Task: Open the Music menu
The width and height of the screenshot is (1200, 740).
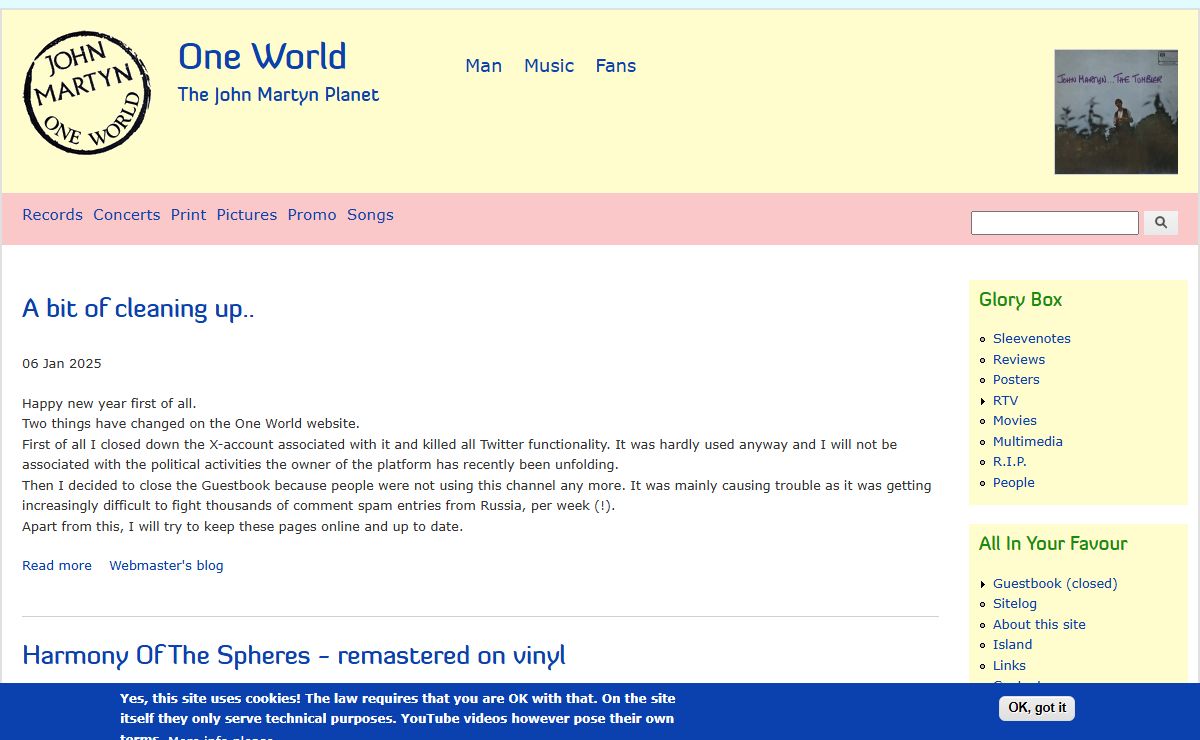Action: click(549, 66)
